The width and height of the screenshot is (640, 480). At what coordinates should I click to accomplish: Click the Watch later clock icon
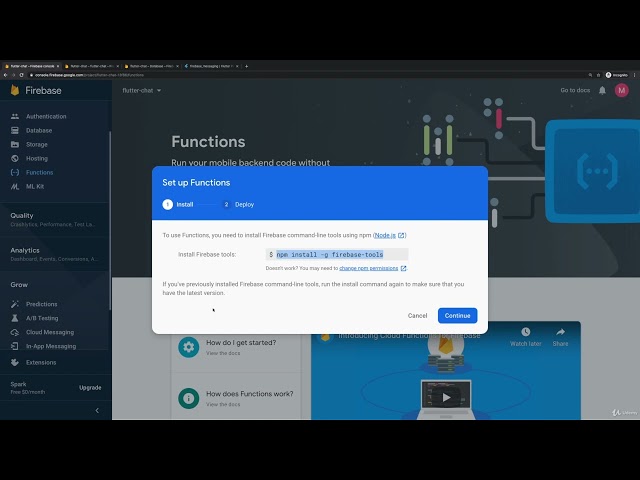click(x=526, y=332)
